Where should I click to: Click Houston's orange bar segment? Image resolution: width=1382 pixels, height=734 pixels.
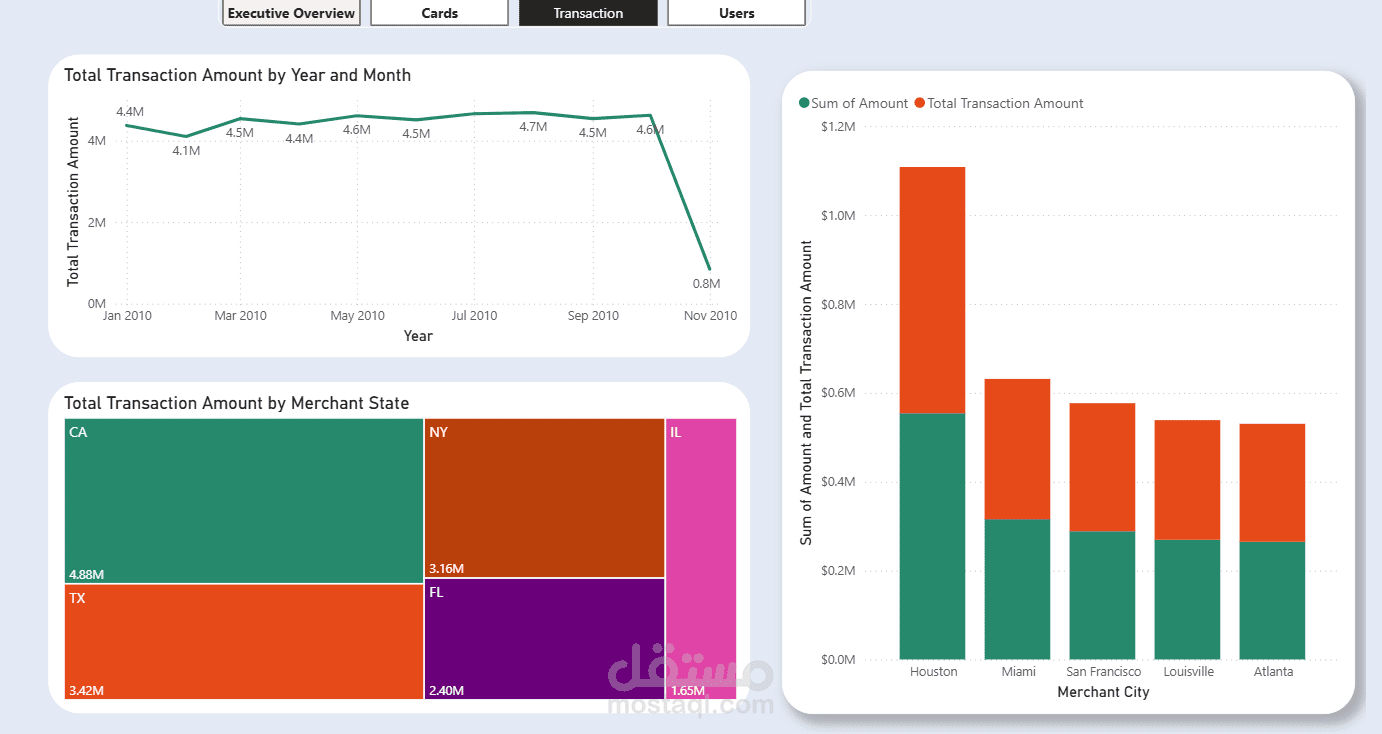pos(932,290)
